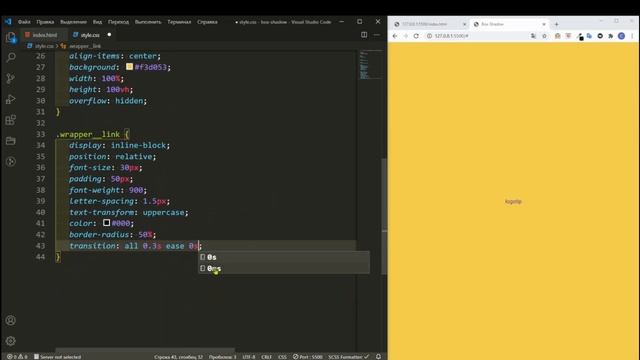
Task: Click Chrome forward arrow button
Action: point(405,36)
